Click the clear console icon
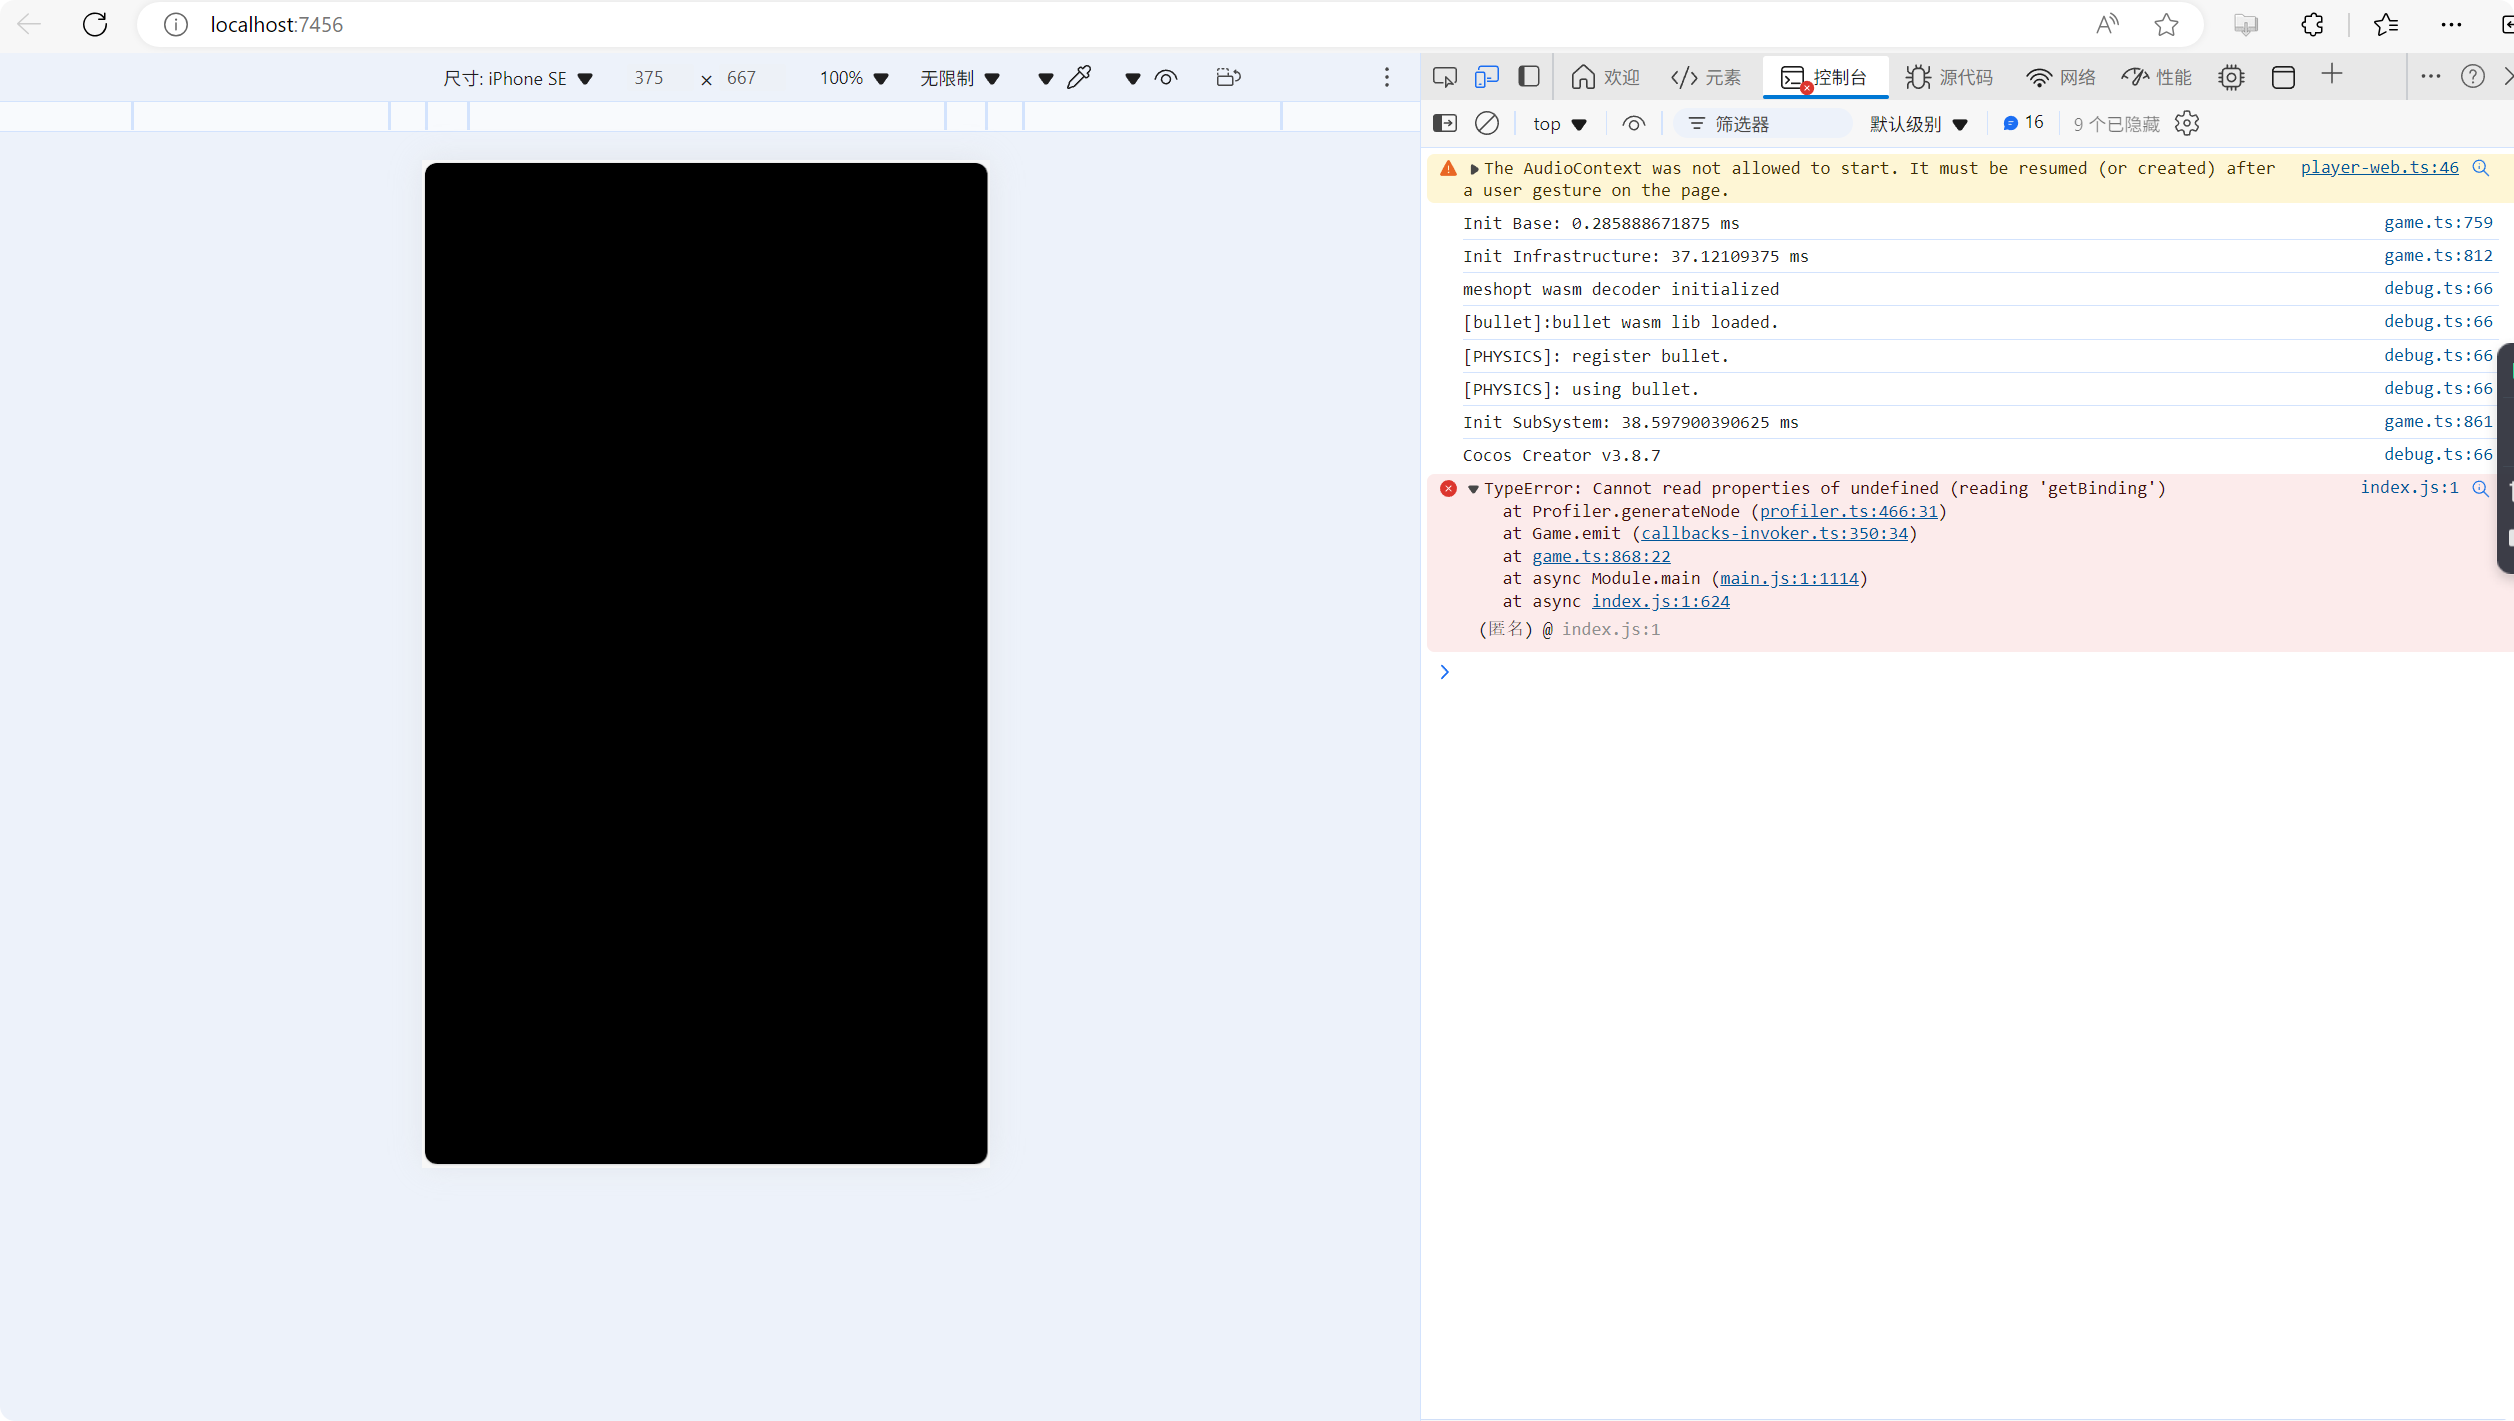 tap(1487, 123)
